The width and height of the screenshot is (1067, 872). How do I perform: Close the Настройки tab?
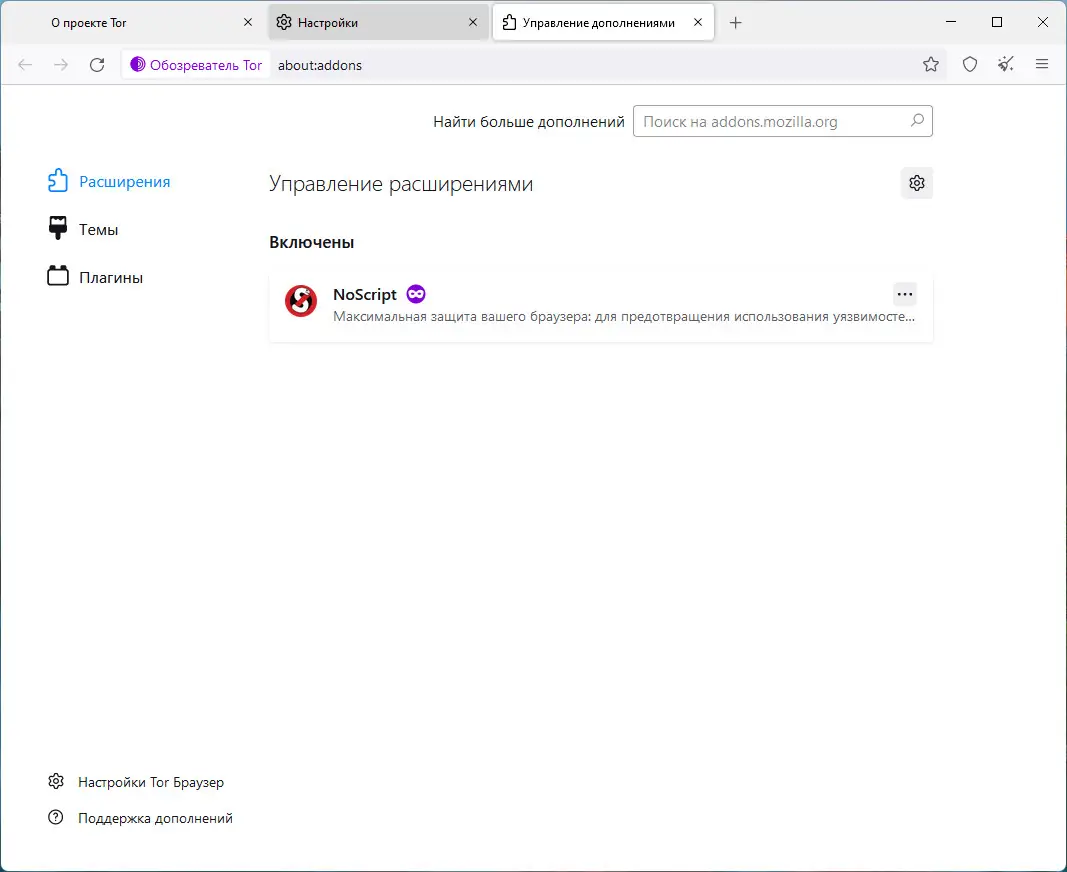pos(473,22)
